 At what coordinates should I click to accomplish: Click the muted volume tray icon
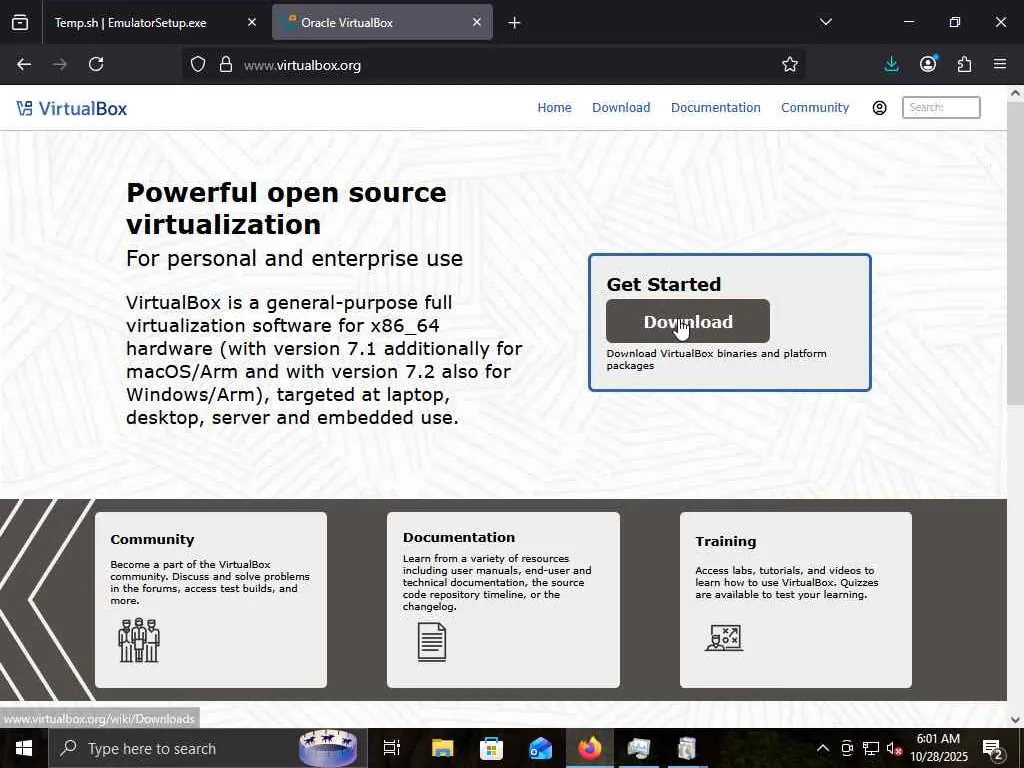(894, 748)
